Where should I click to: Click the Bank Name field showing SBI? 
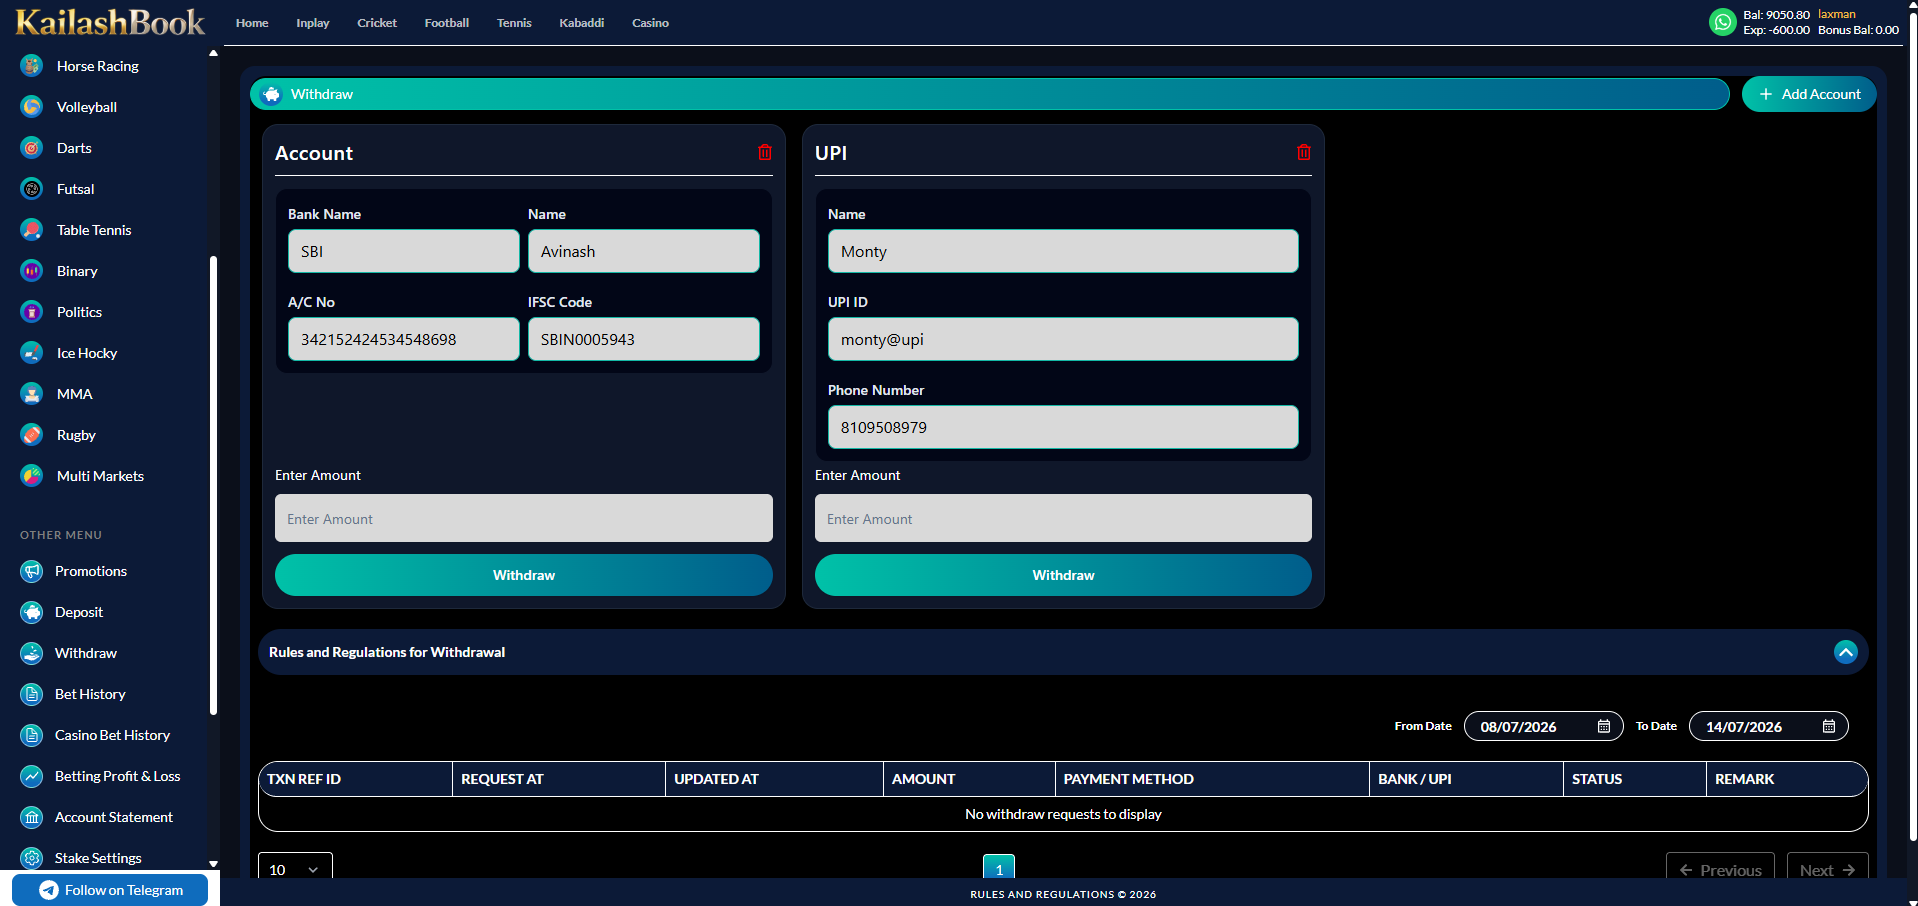click(404, 251)
